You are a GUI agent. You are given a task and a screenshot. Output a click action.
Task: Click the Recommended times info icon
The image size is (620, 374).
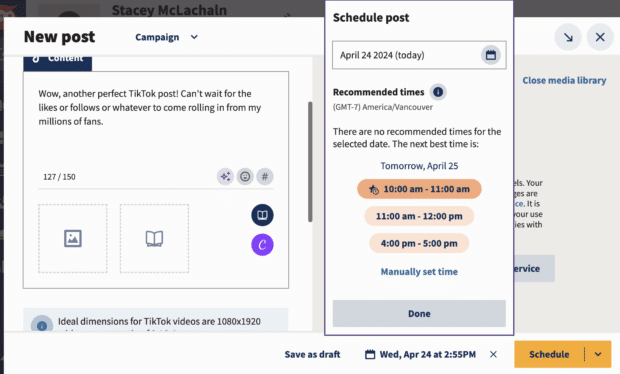click(438, 92)
